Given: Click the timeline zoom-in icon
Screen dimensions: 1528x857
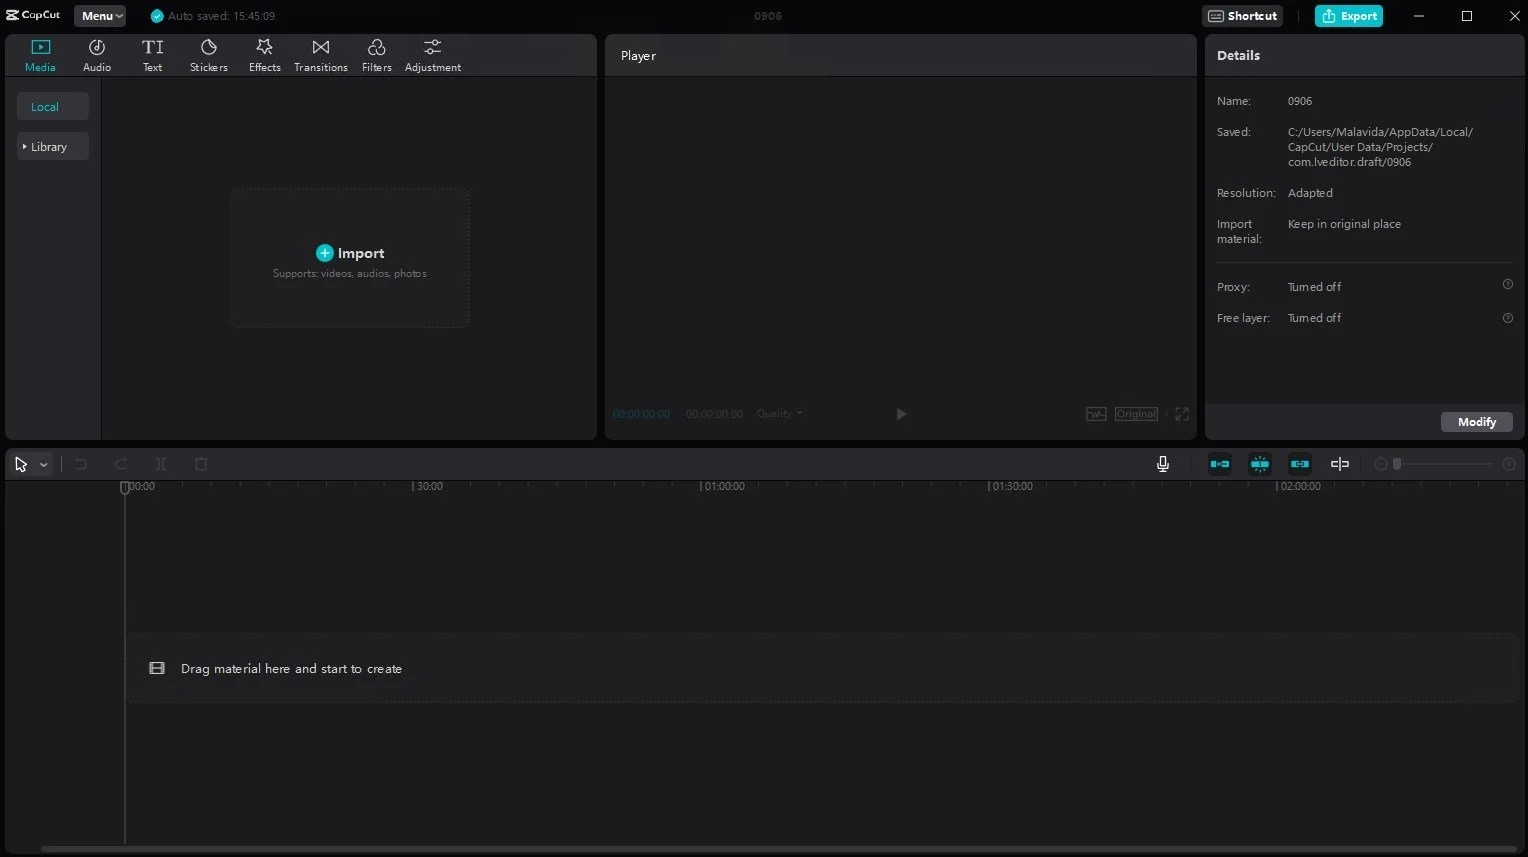Looking at the screenshot, I should coord(1510,464).
